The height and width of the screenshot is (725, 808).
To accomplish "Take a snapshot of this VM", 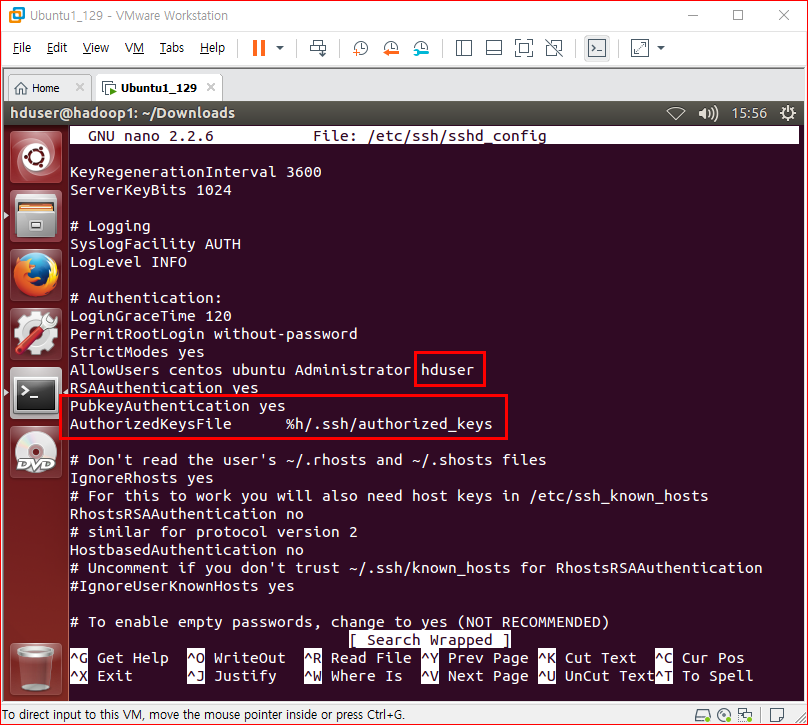I will pos(360,48).
